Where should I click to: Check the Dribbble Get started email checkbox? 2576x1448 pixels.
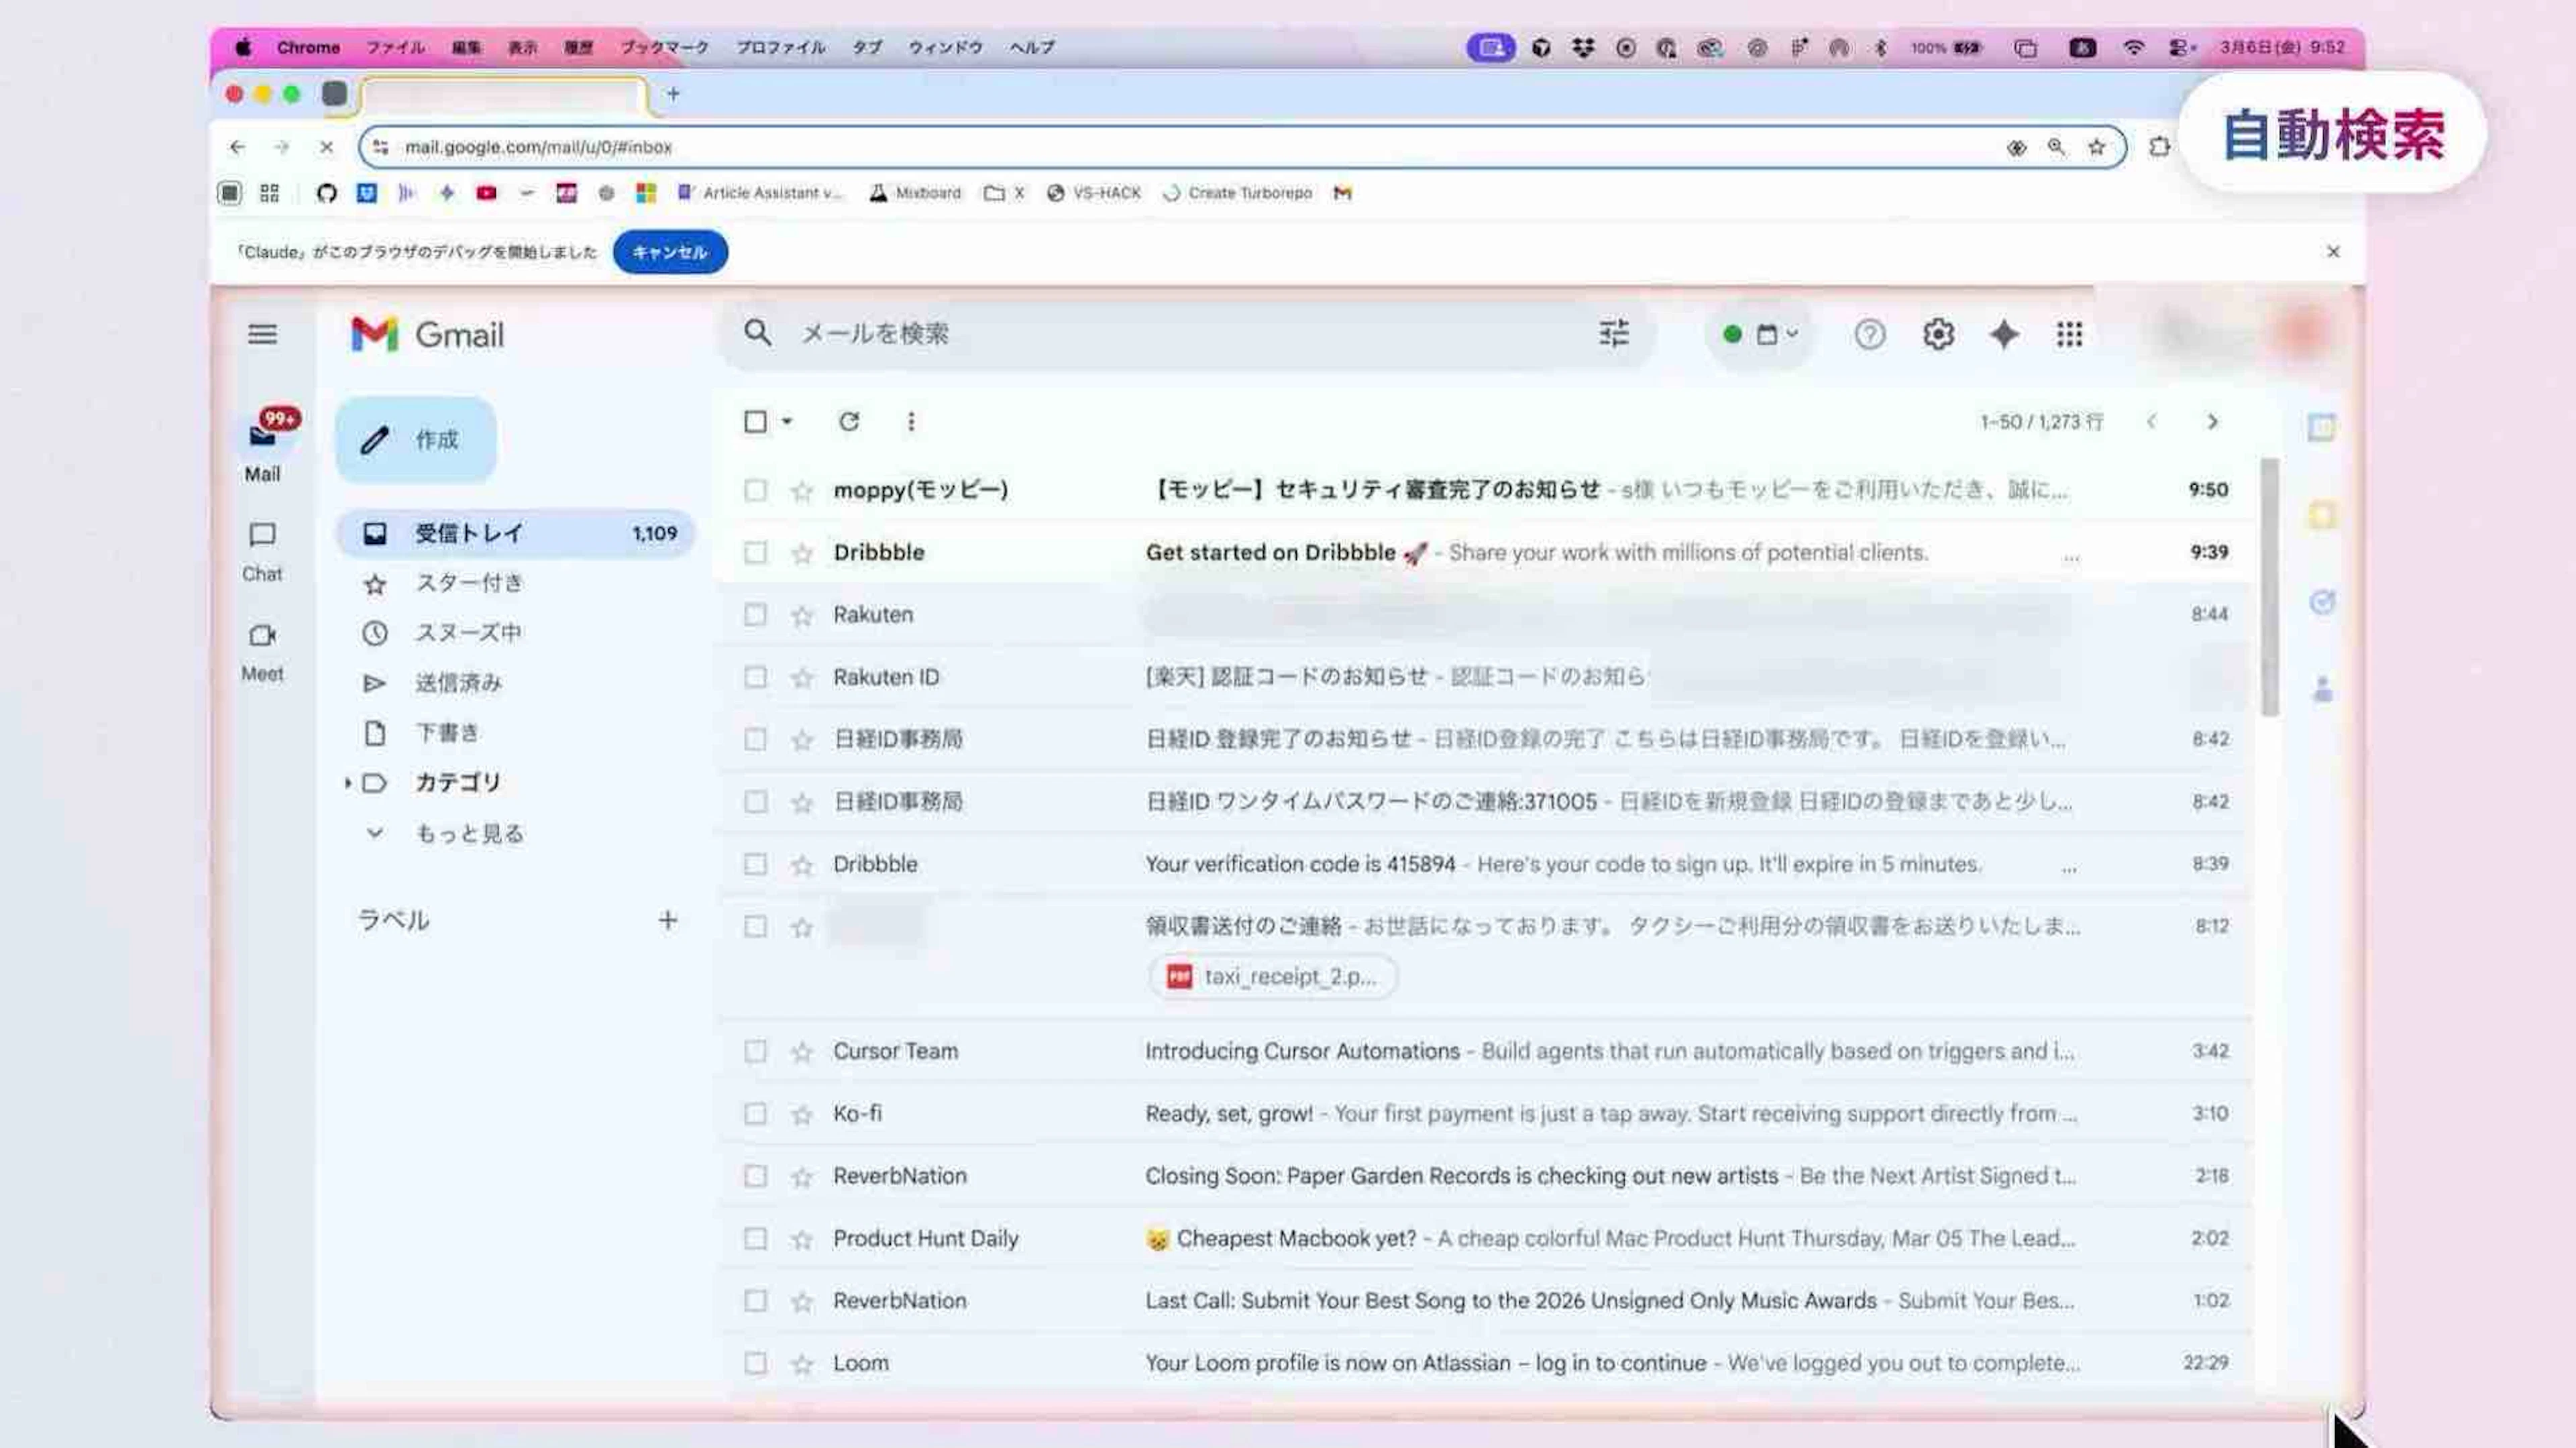pyautogui.click(x=755, y=553)
